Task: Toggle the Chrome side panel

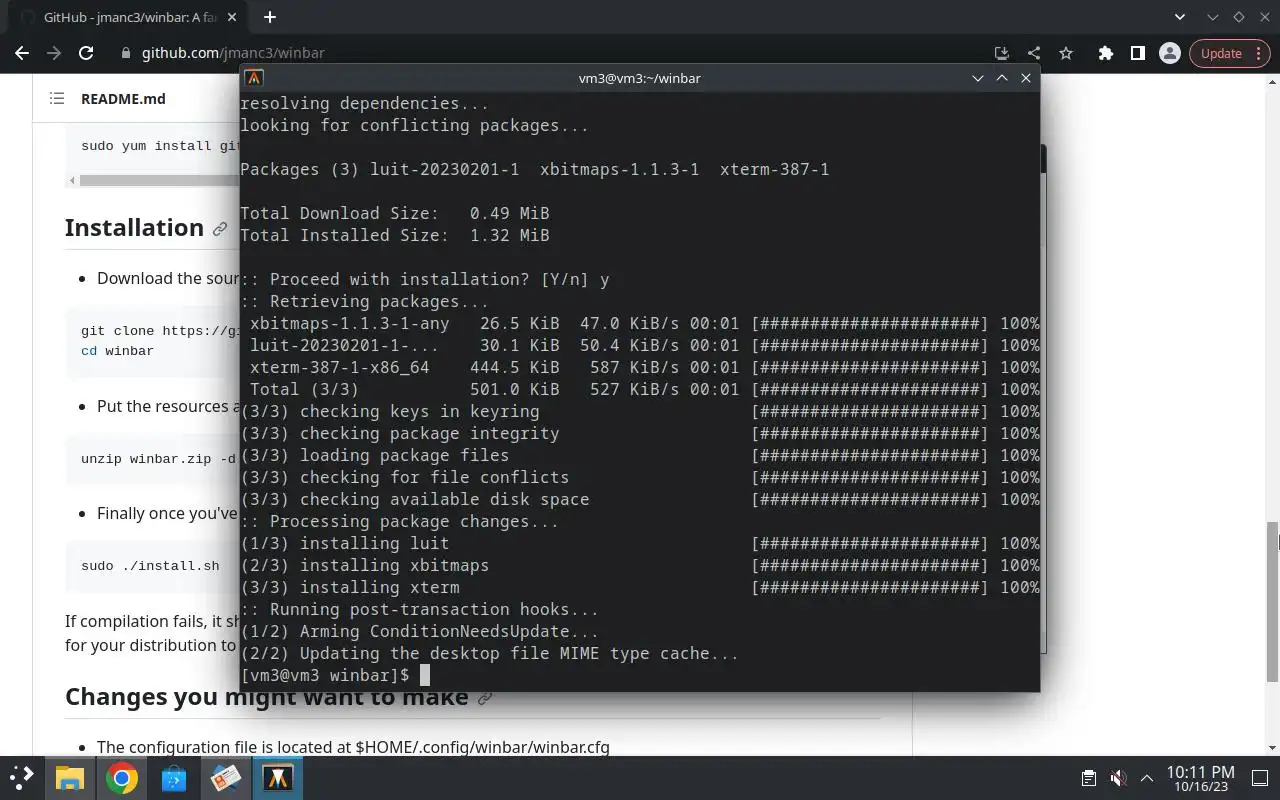Action: [x=1137, y=53]
